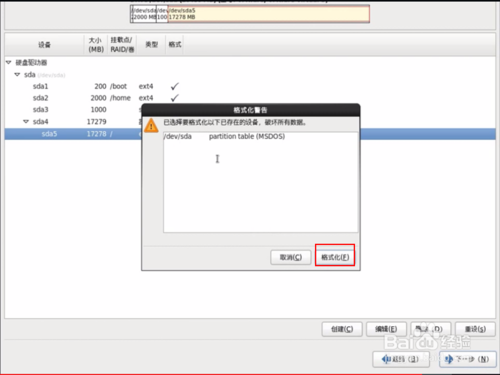
Task: Click the delete (D) button
Action: [431, 329]
